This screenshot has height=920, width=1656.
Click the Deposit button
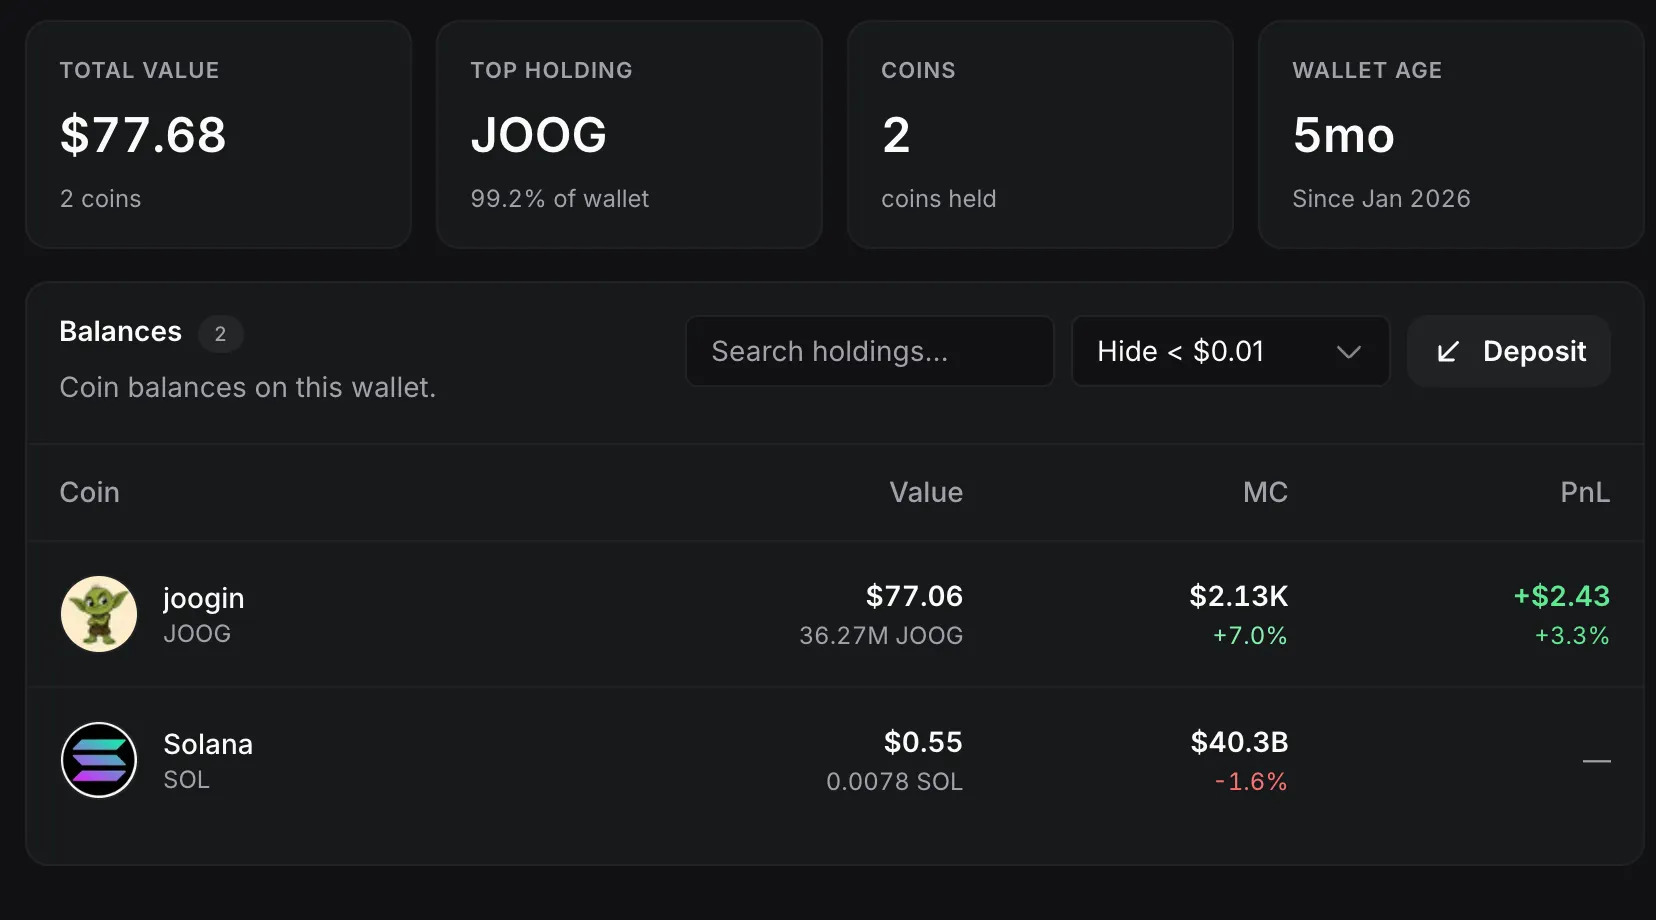(x=1508, y=351)
